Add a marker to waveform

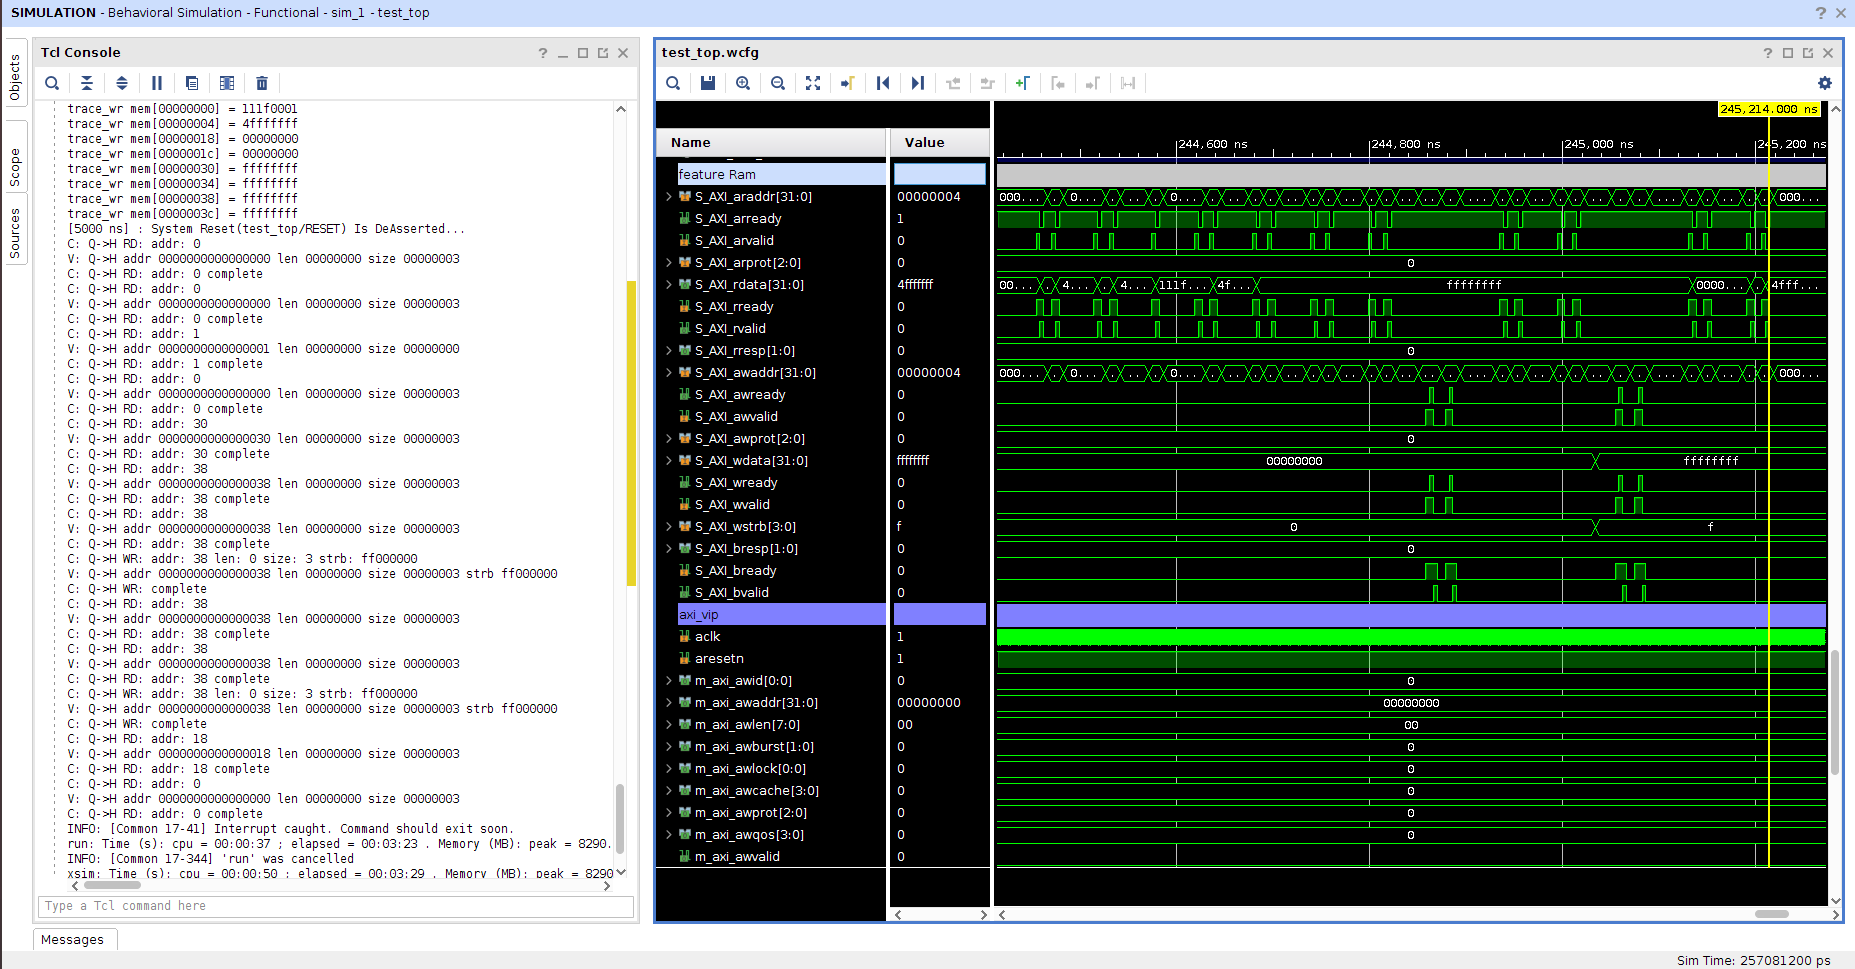1022,83
